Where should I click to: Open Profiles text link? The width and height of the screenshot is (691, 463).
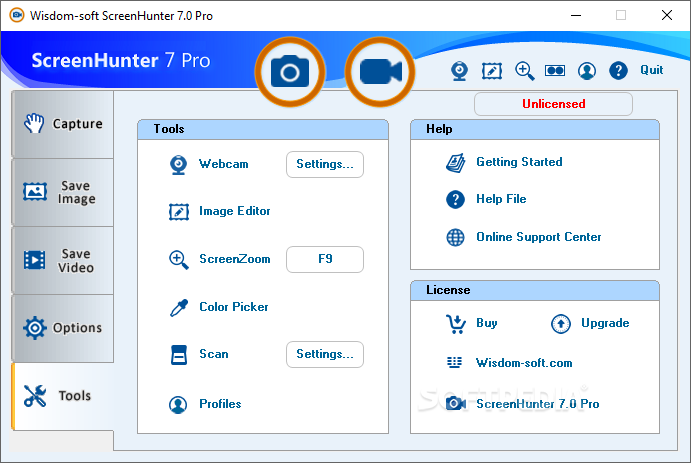(220, 404)
